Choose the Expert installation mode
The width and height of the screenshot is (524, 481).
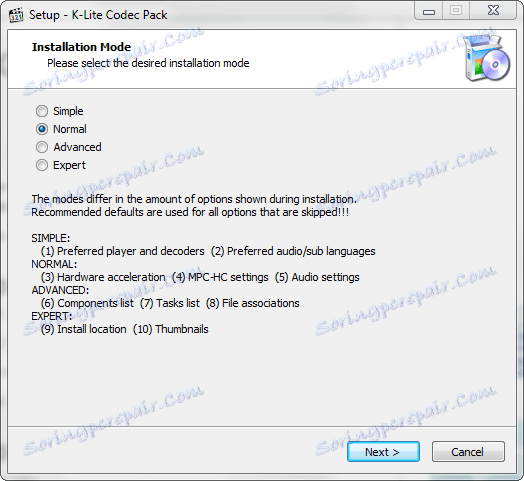(61, 165)
